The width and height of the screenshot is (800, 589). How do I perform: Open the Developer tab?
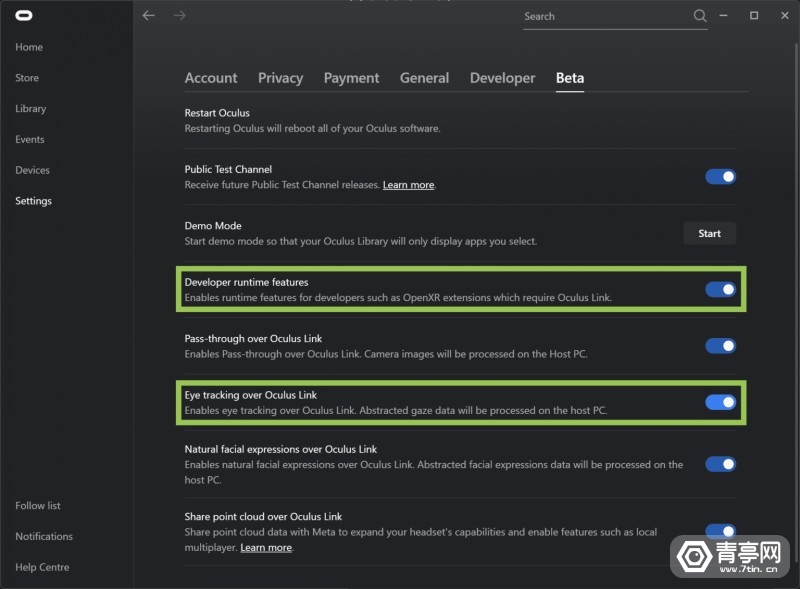click(502, 78)
